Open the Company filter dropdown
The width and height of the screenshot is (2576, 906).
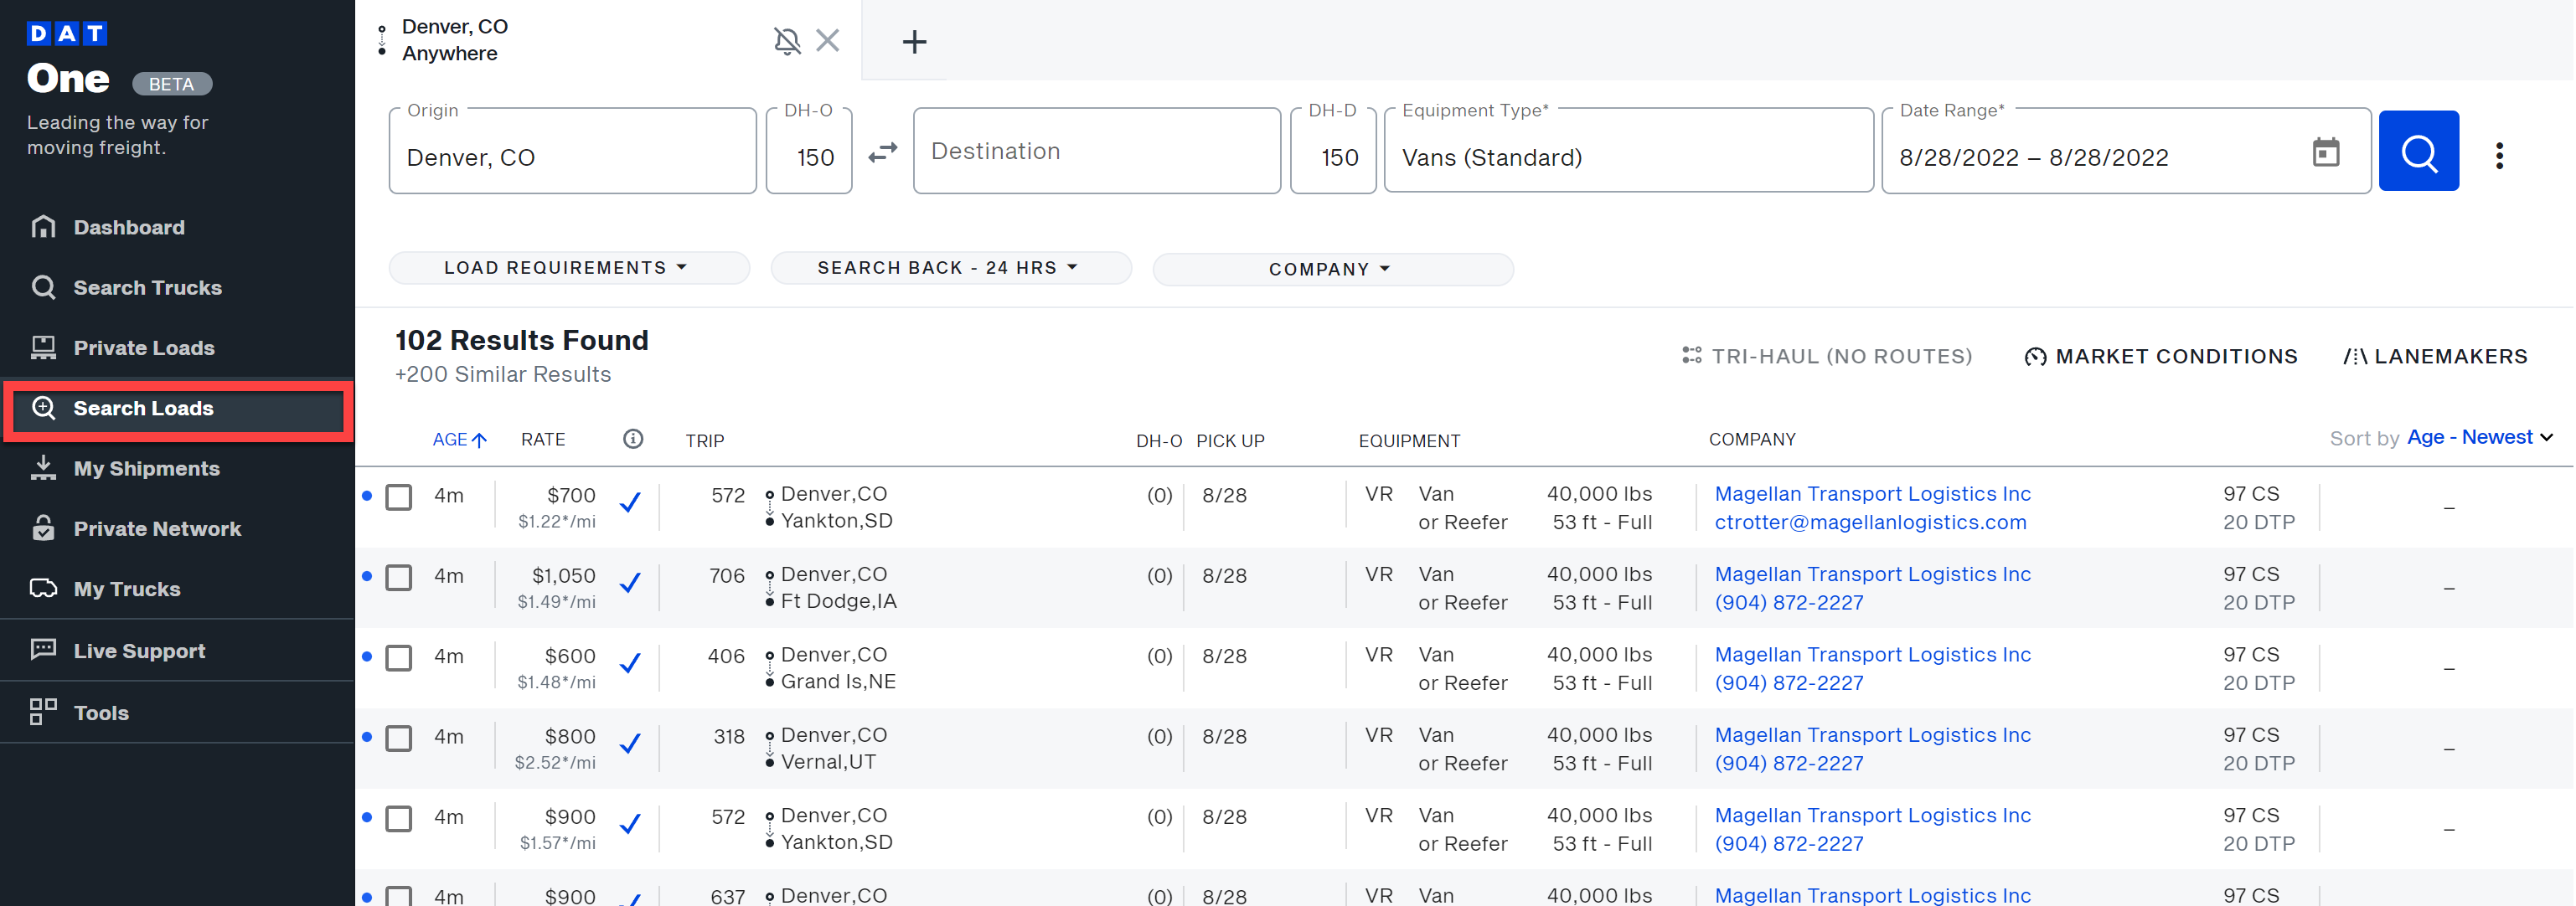tap(1331, 268)
